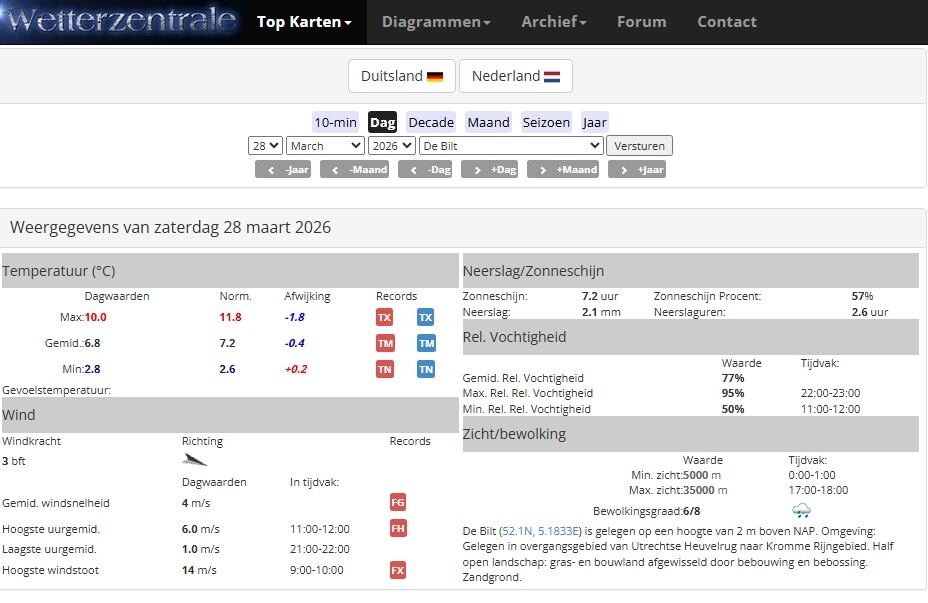Viewport: 928px width, 603px height.
Task: Click the blue TX max temperature record icon
Action: [x=426, y=317]
